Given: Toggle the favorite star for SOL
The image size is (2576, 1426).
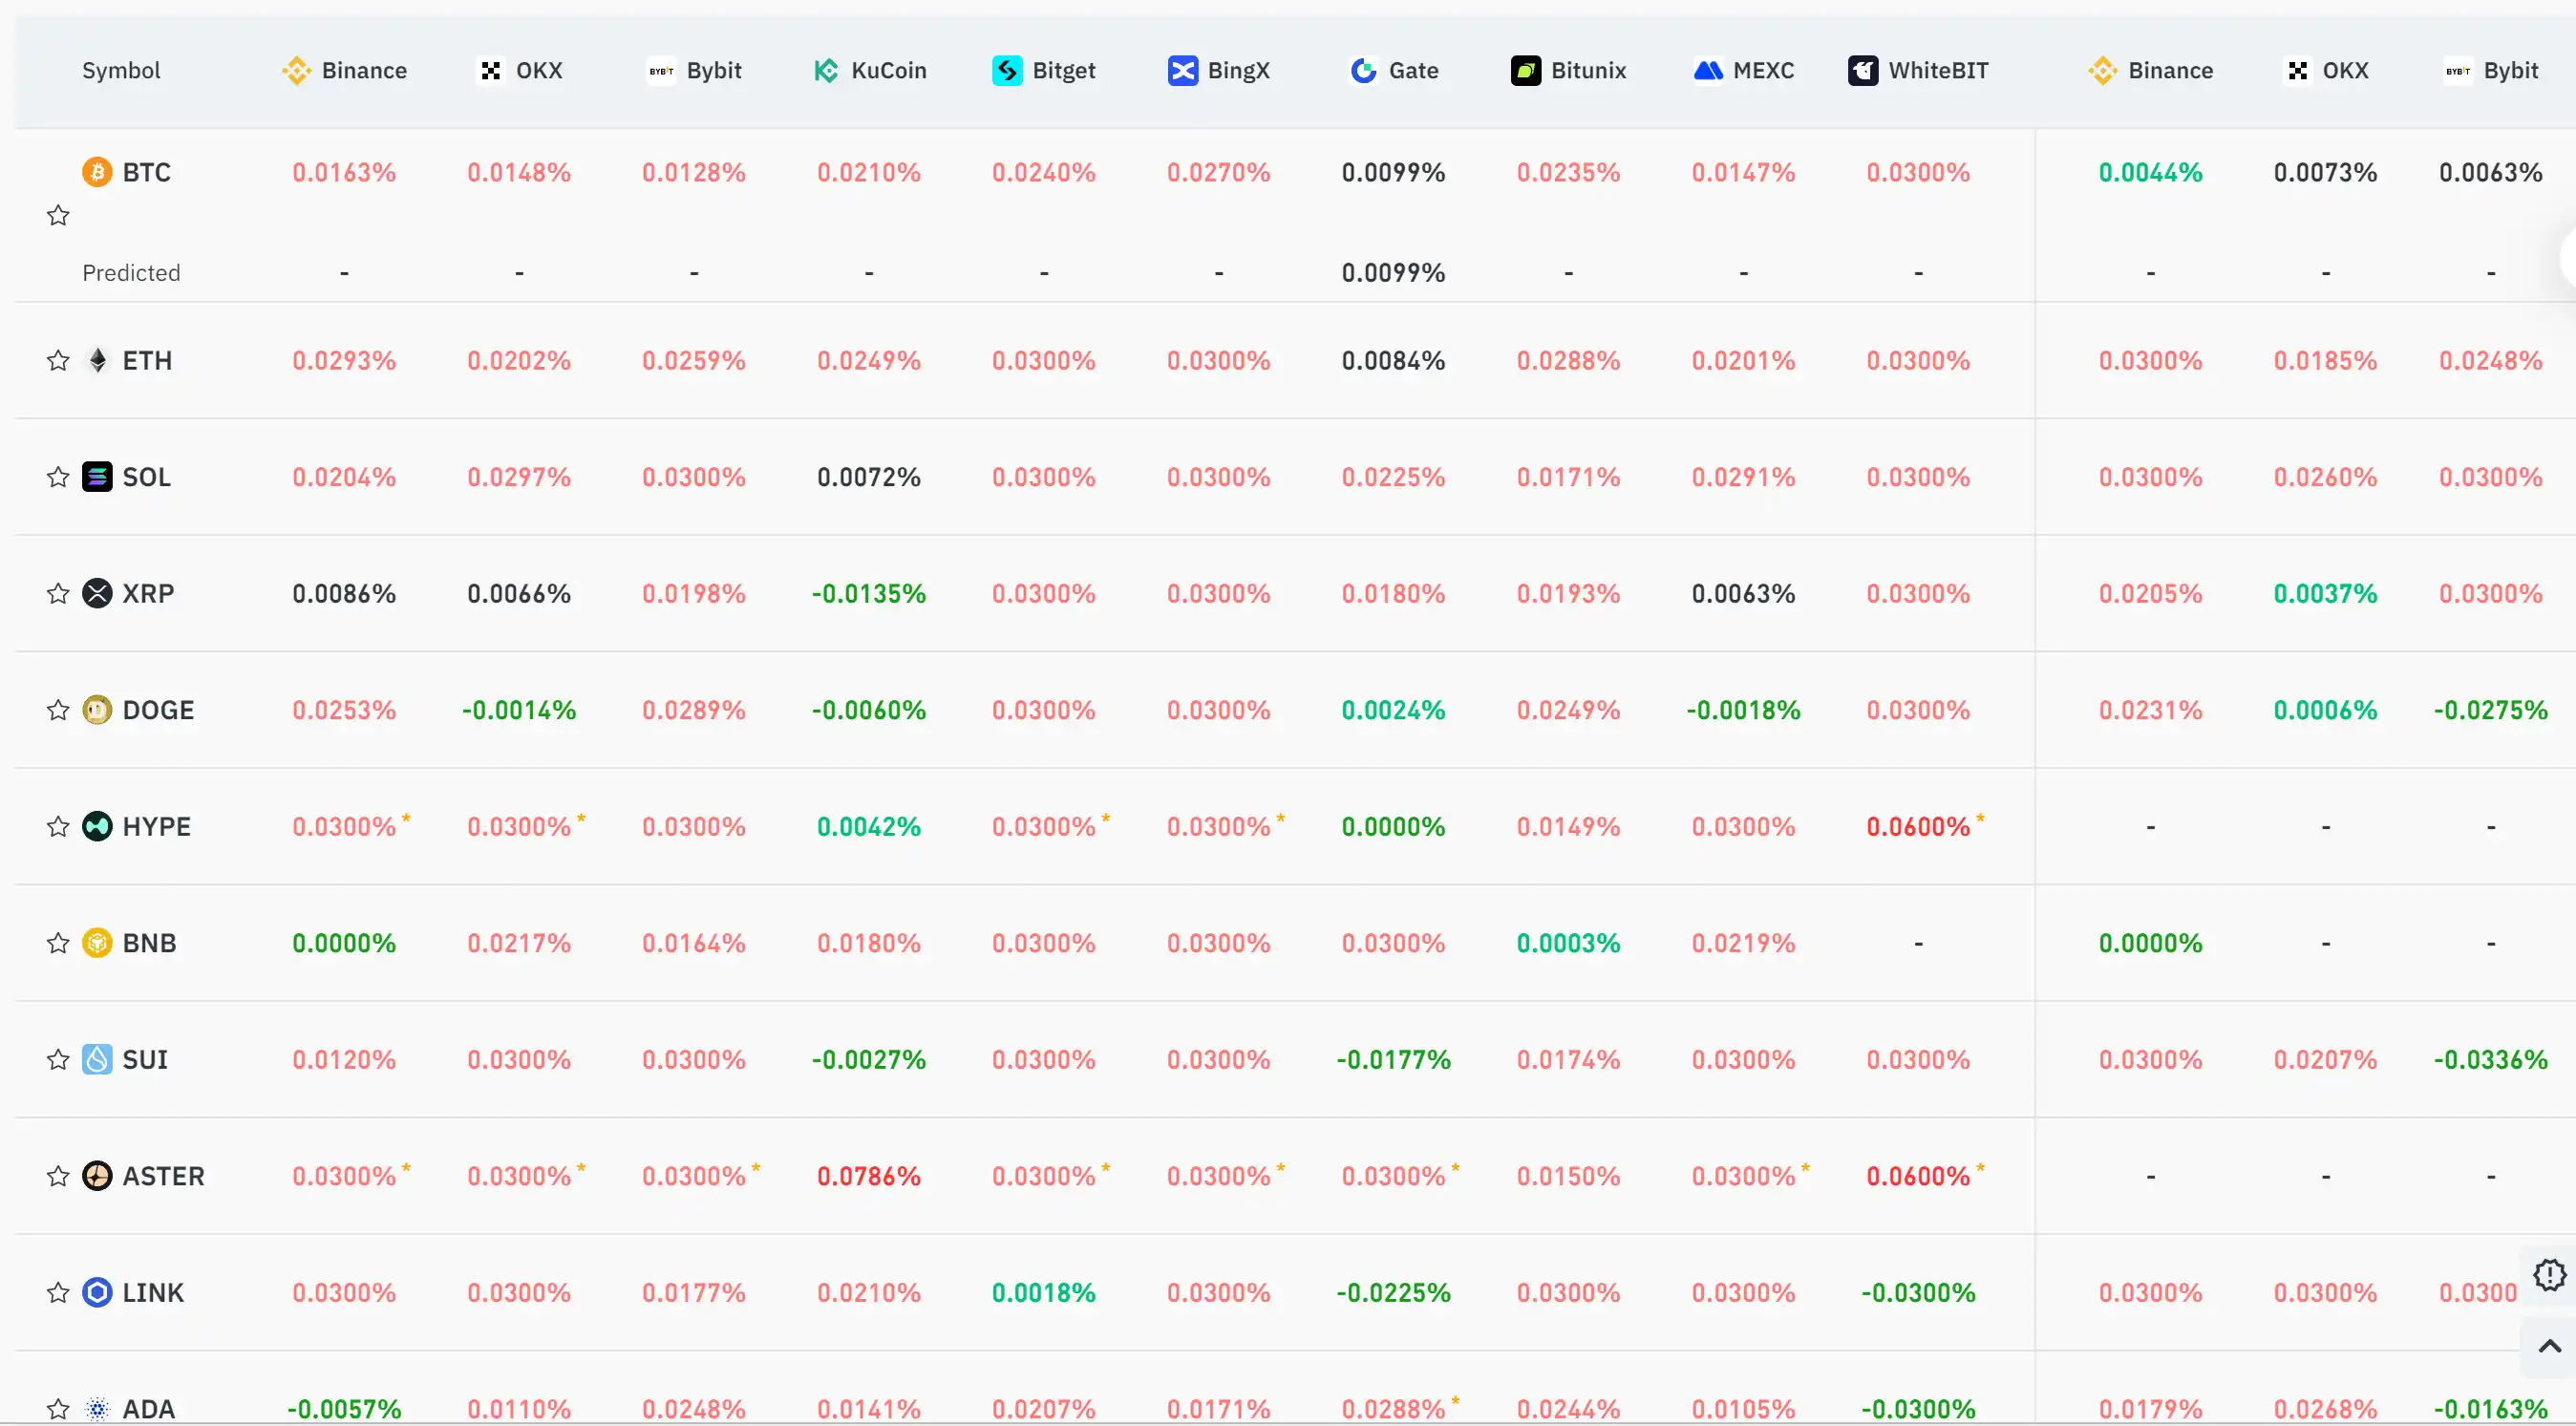Looking at the screenshot, I should point(58,477).
